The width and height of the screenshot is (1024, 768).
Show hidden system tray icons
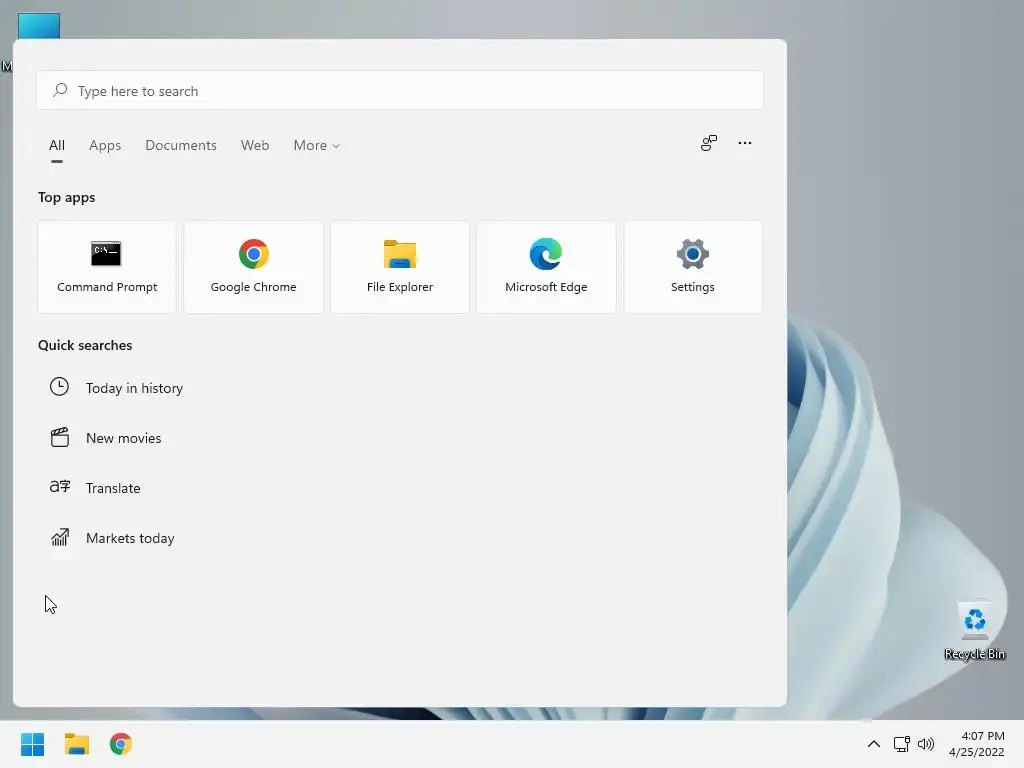(x=874, y=744)
